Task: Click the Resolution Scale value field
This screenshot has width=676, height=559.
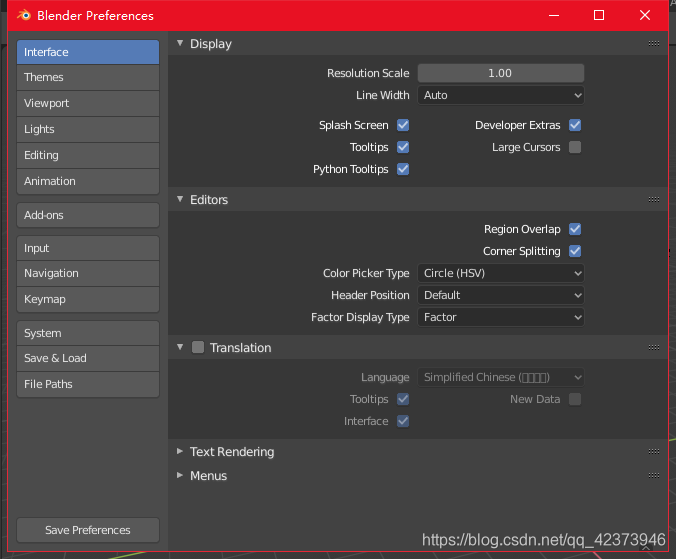Action: point(501,73)
